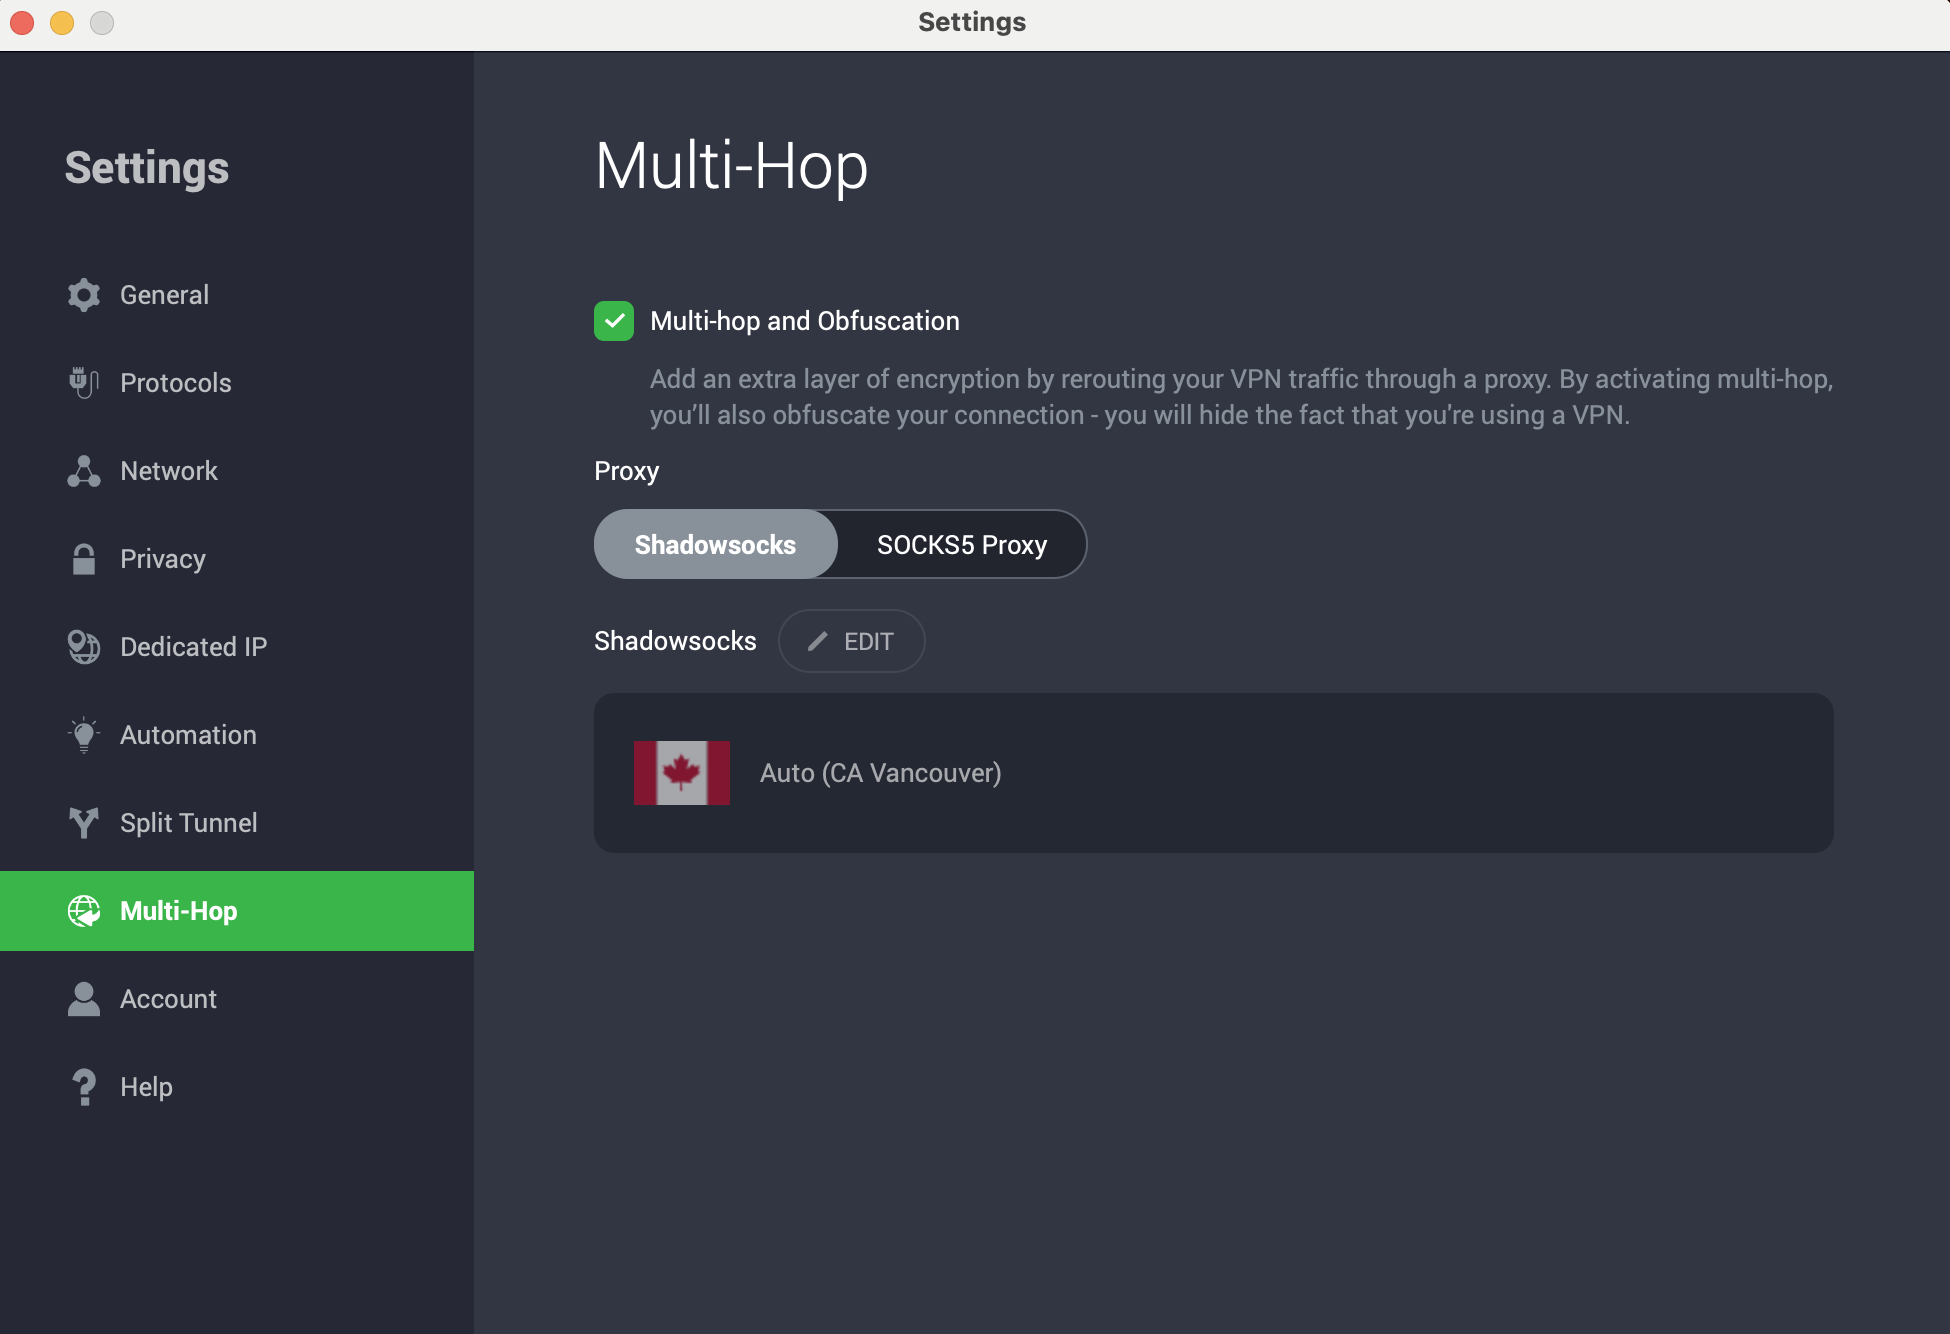Open Split Tunnel via branch icon
Screen dimensions: 1950x1334
[84, 822]
